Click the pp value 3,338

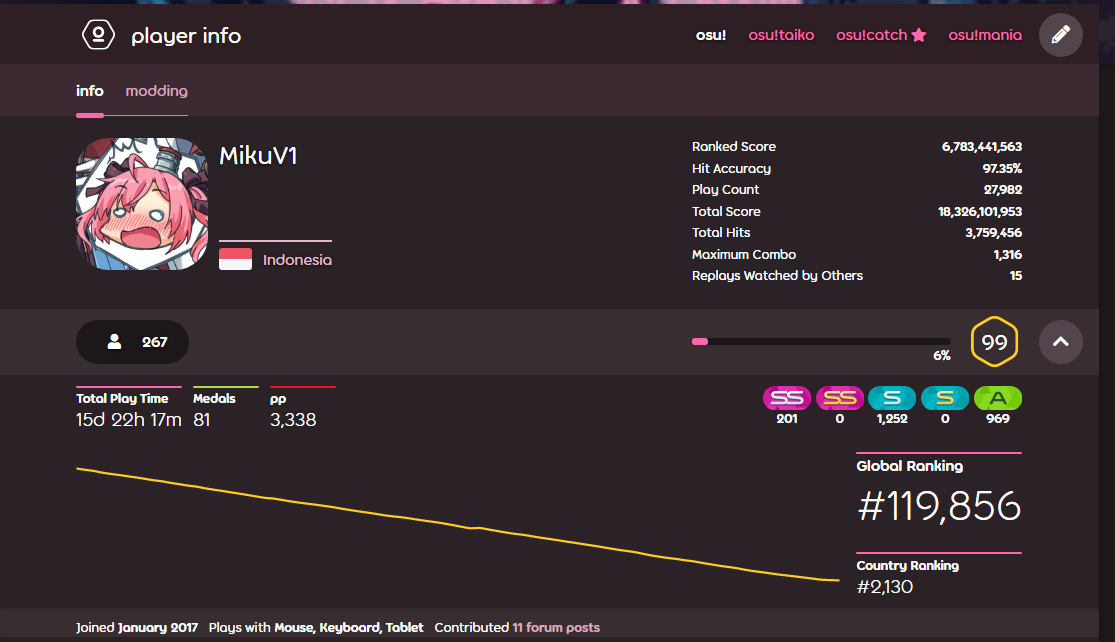click(293, 419)
